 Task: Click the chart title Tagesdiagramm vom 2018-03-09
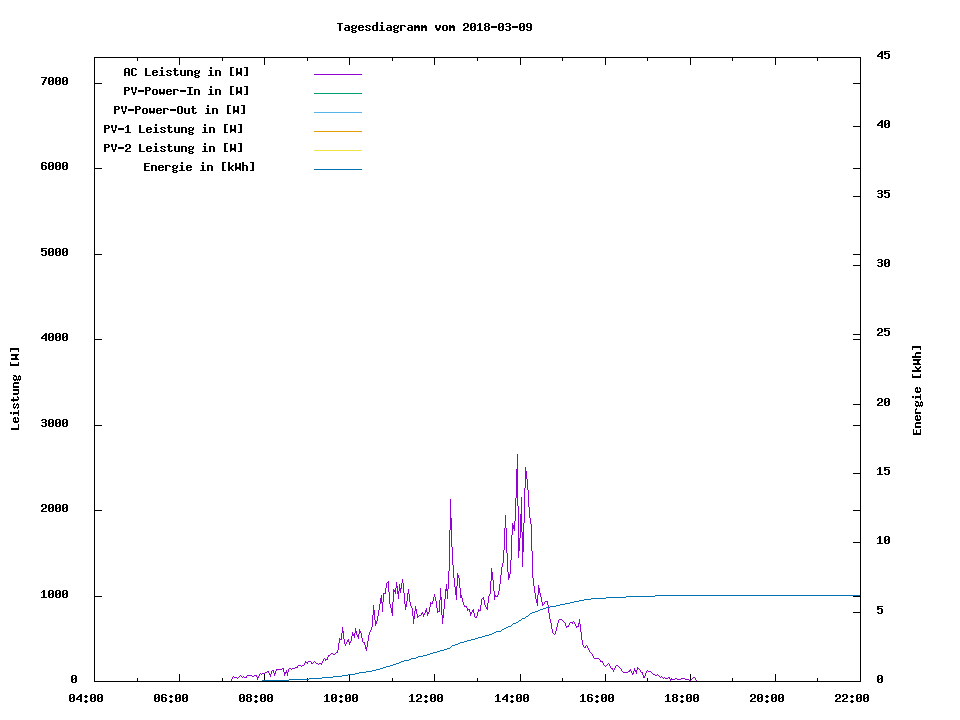tap(434, 27)
